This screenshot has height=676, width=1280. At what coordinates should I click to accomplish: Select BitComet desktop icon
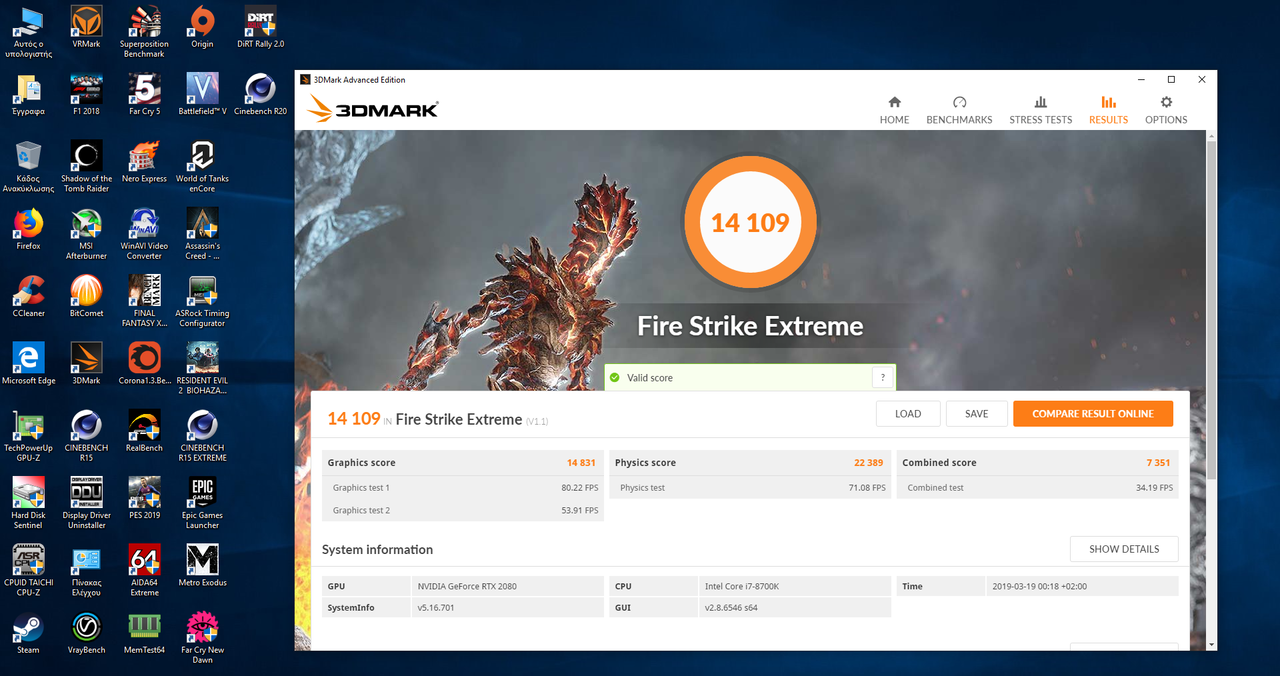click(x=86, y=296)
